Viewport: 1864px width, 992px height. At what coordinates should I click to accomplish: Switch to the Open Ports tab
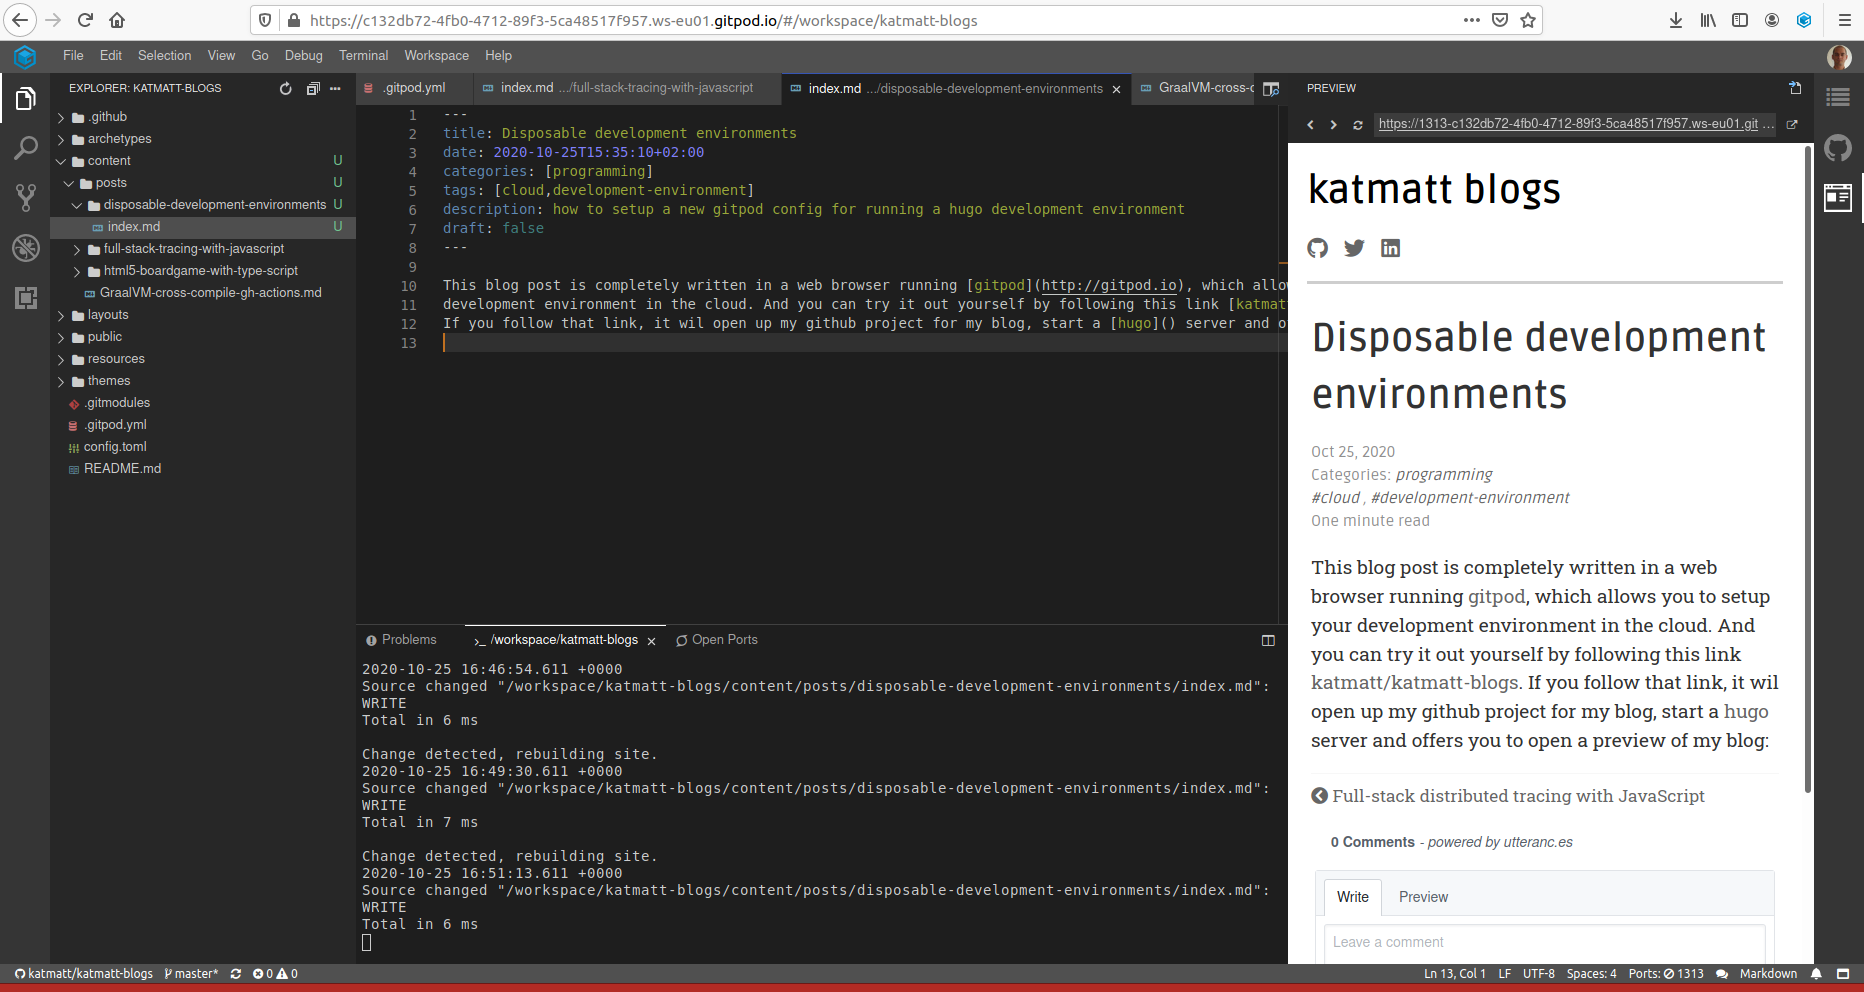pyautogui.click(x=717, y=640)
